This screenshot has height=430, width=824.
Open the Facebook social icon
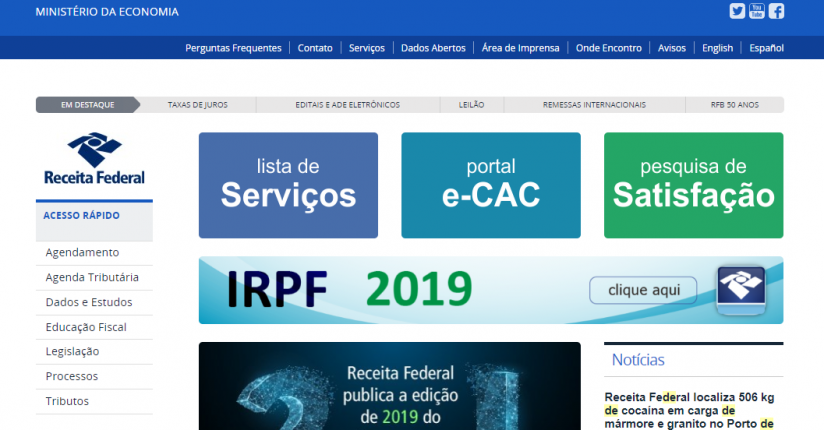[776, 12]
